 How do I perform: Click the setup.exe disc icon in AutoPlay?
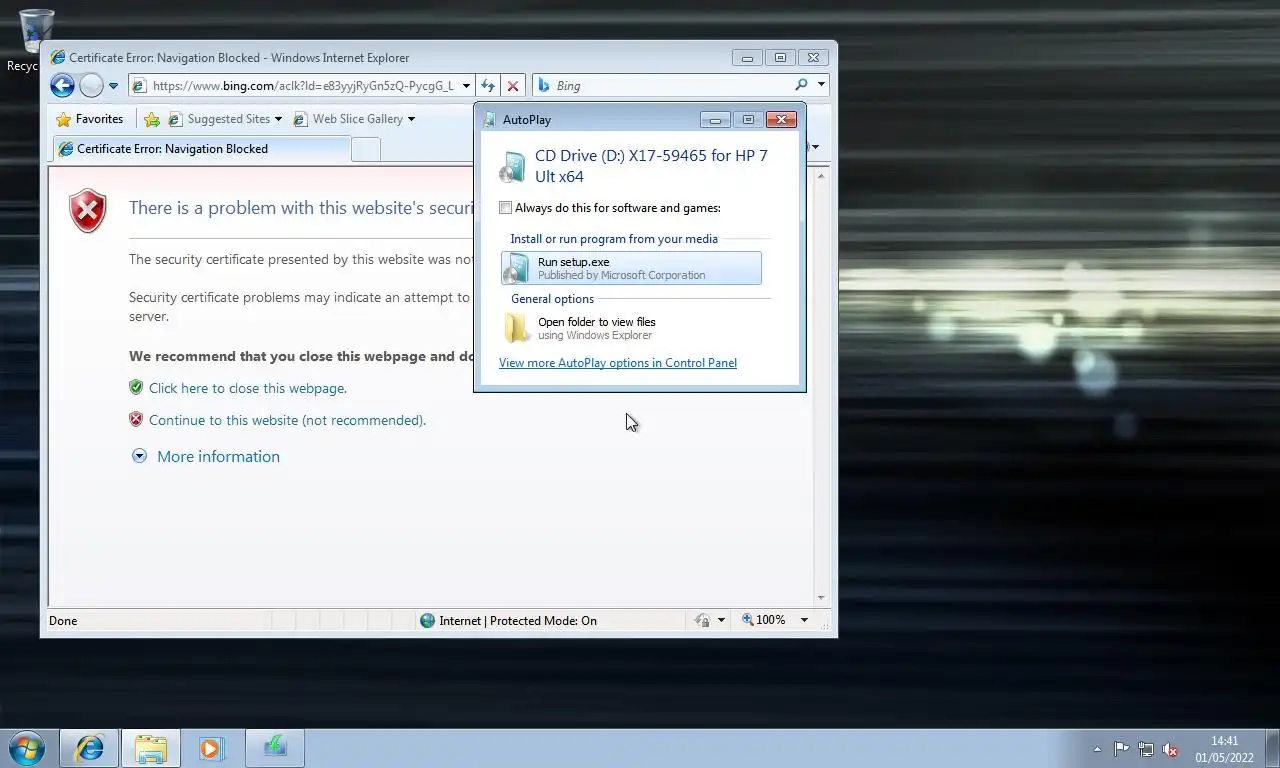pos(517,268)
